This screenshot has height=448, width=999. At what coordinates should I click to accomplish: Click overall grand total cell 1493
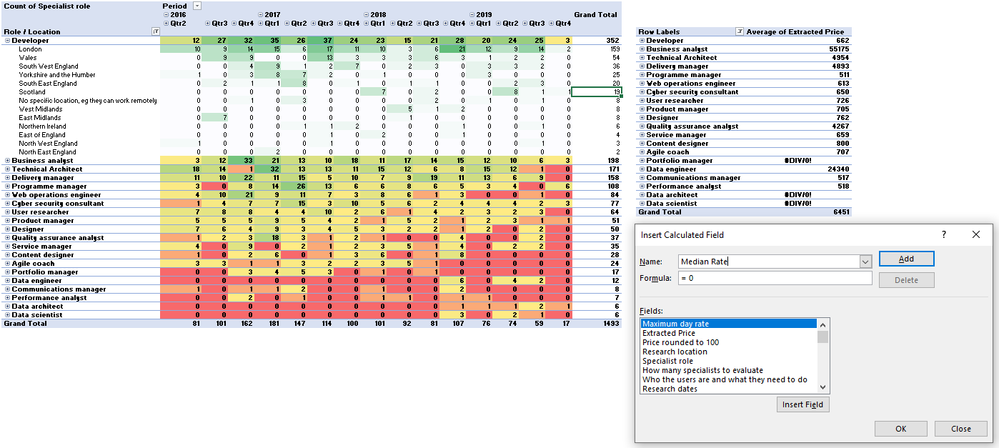click(596, 324)
